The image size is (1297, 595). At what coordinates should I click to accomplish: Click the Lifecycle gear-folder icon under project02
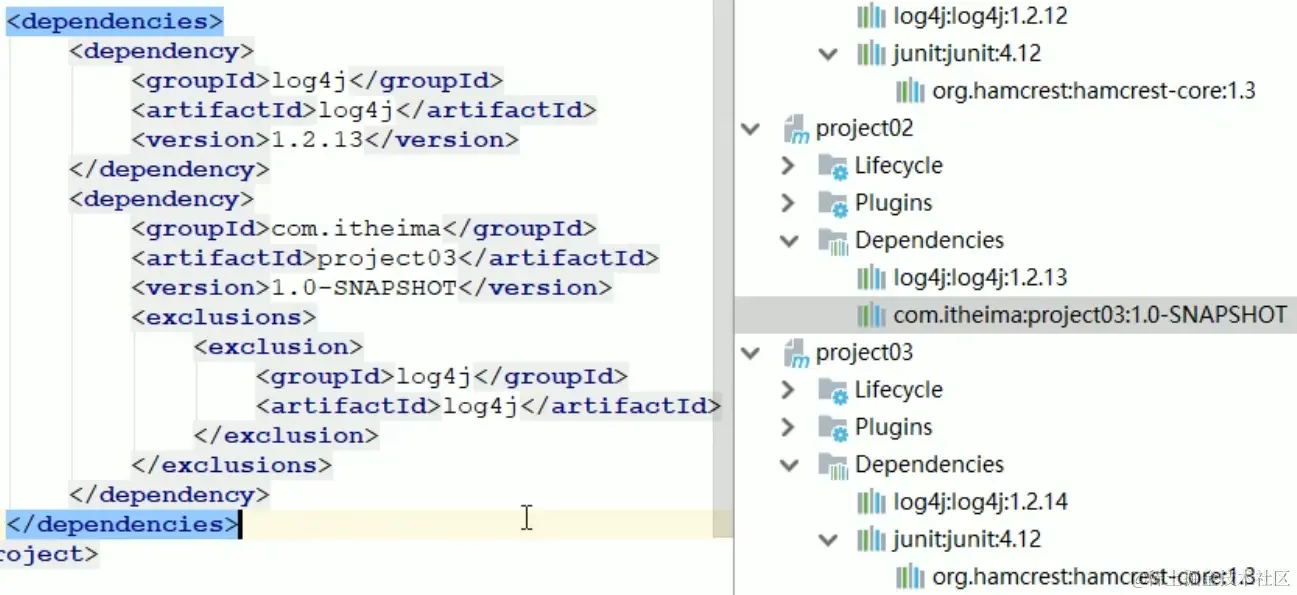coord(833,166)
